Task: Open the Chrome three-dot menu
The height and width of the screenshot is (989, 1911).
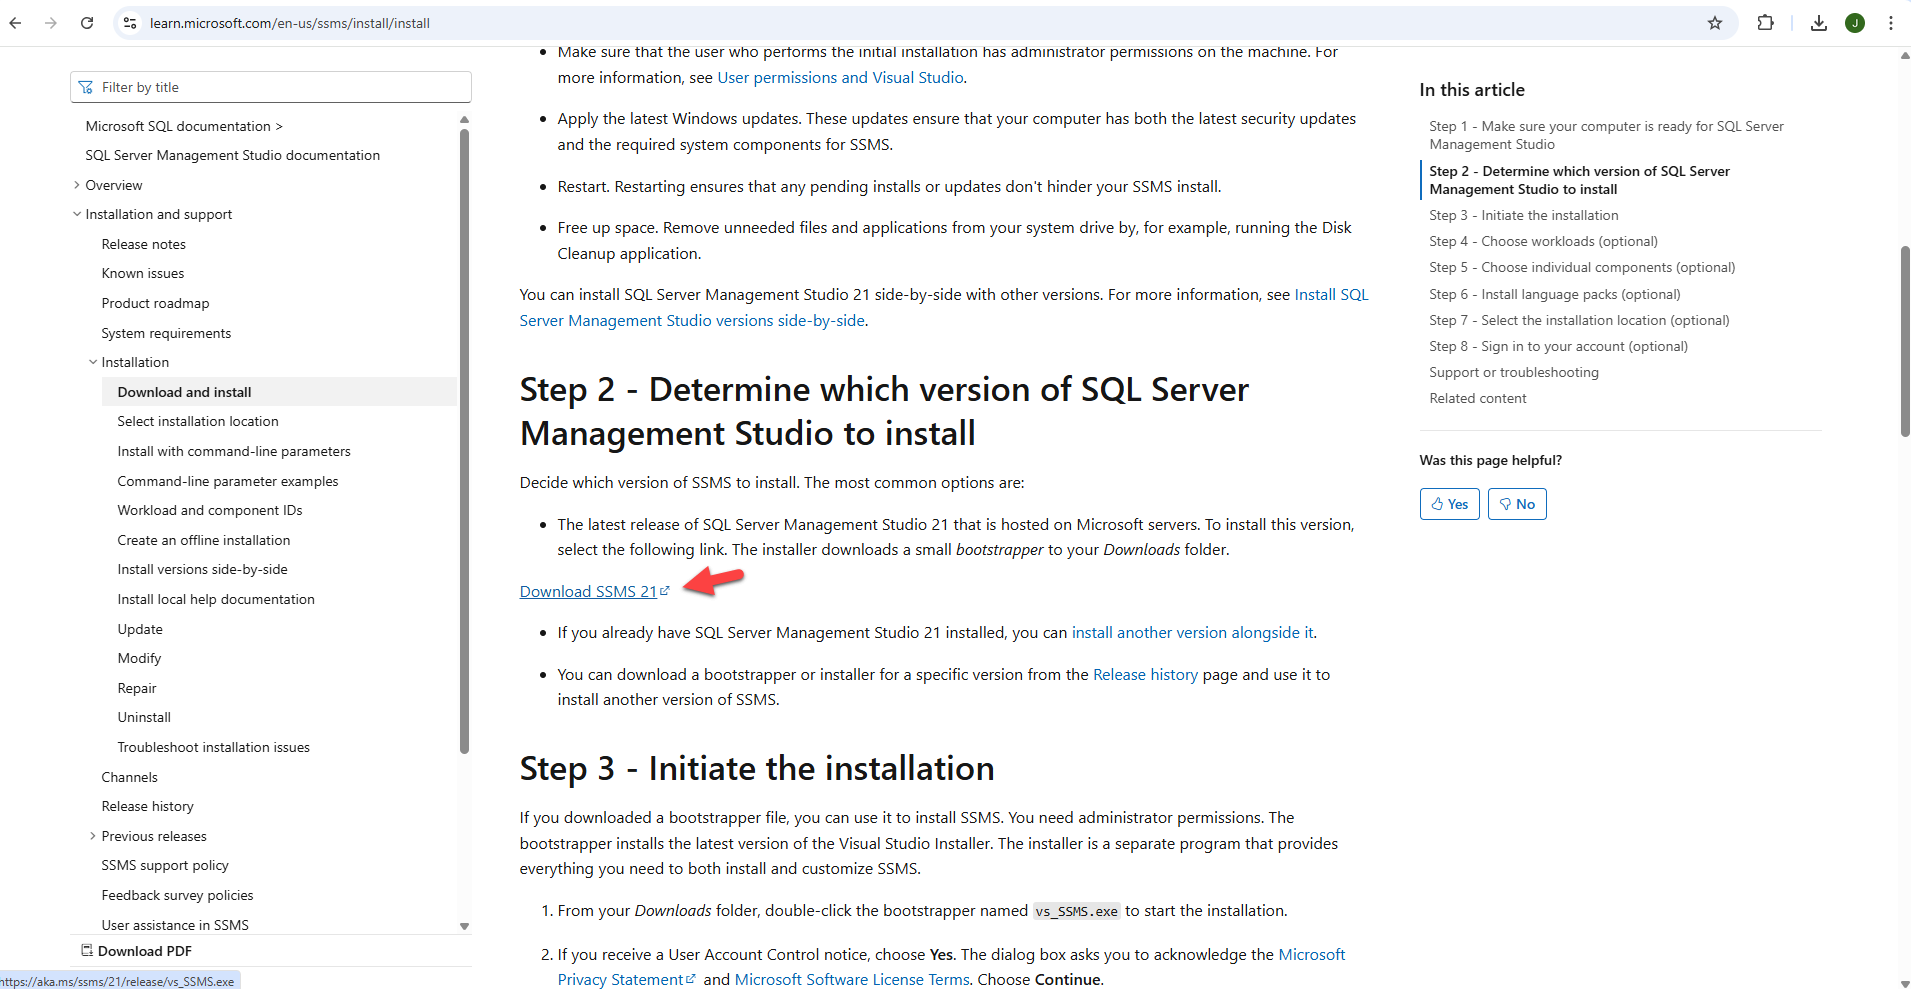Action: [1890, 23]
